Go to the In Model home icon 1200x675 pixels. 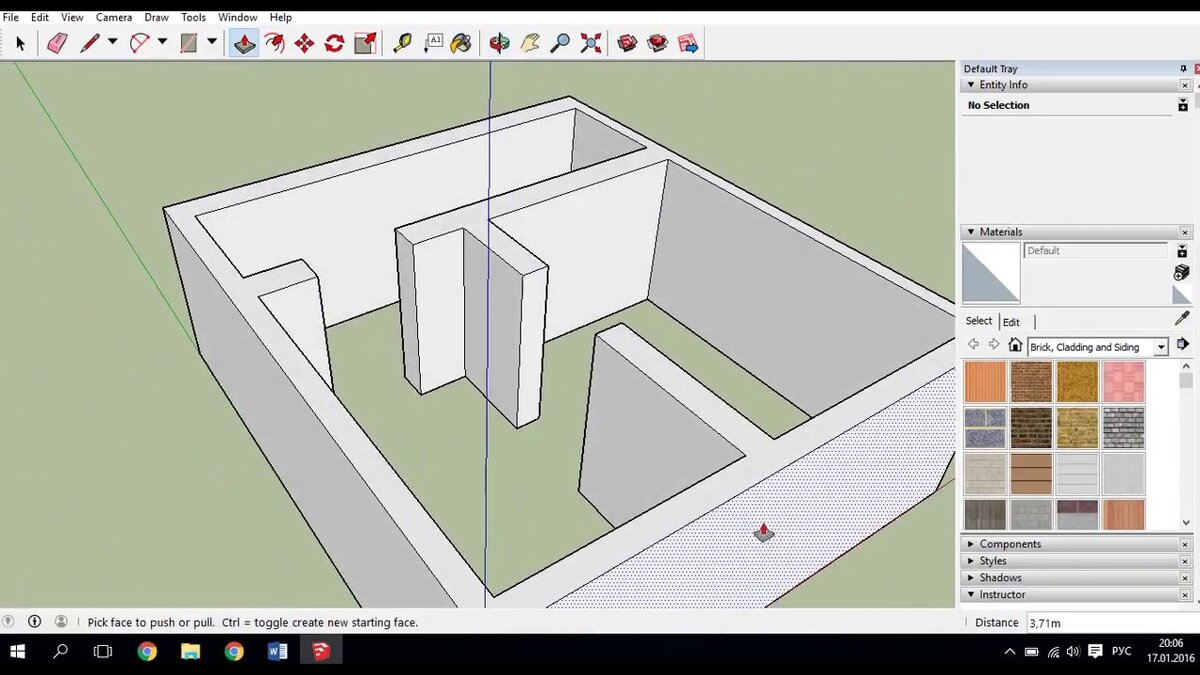(1015, 345)
